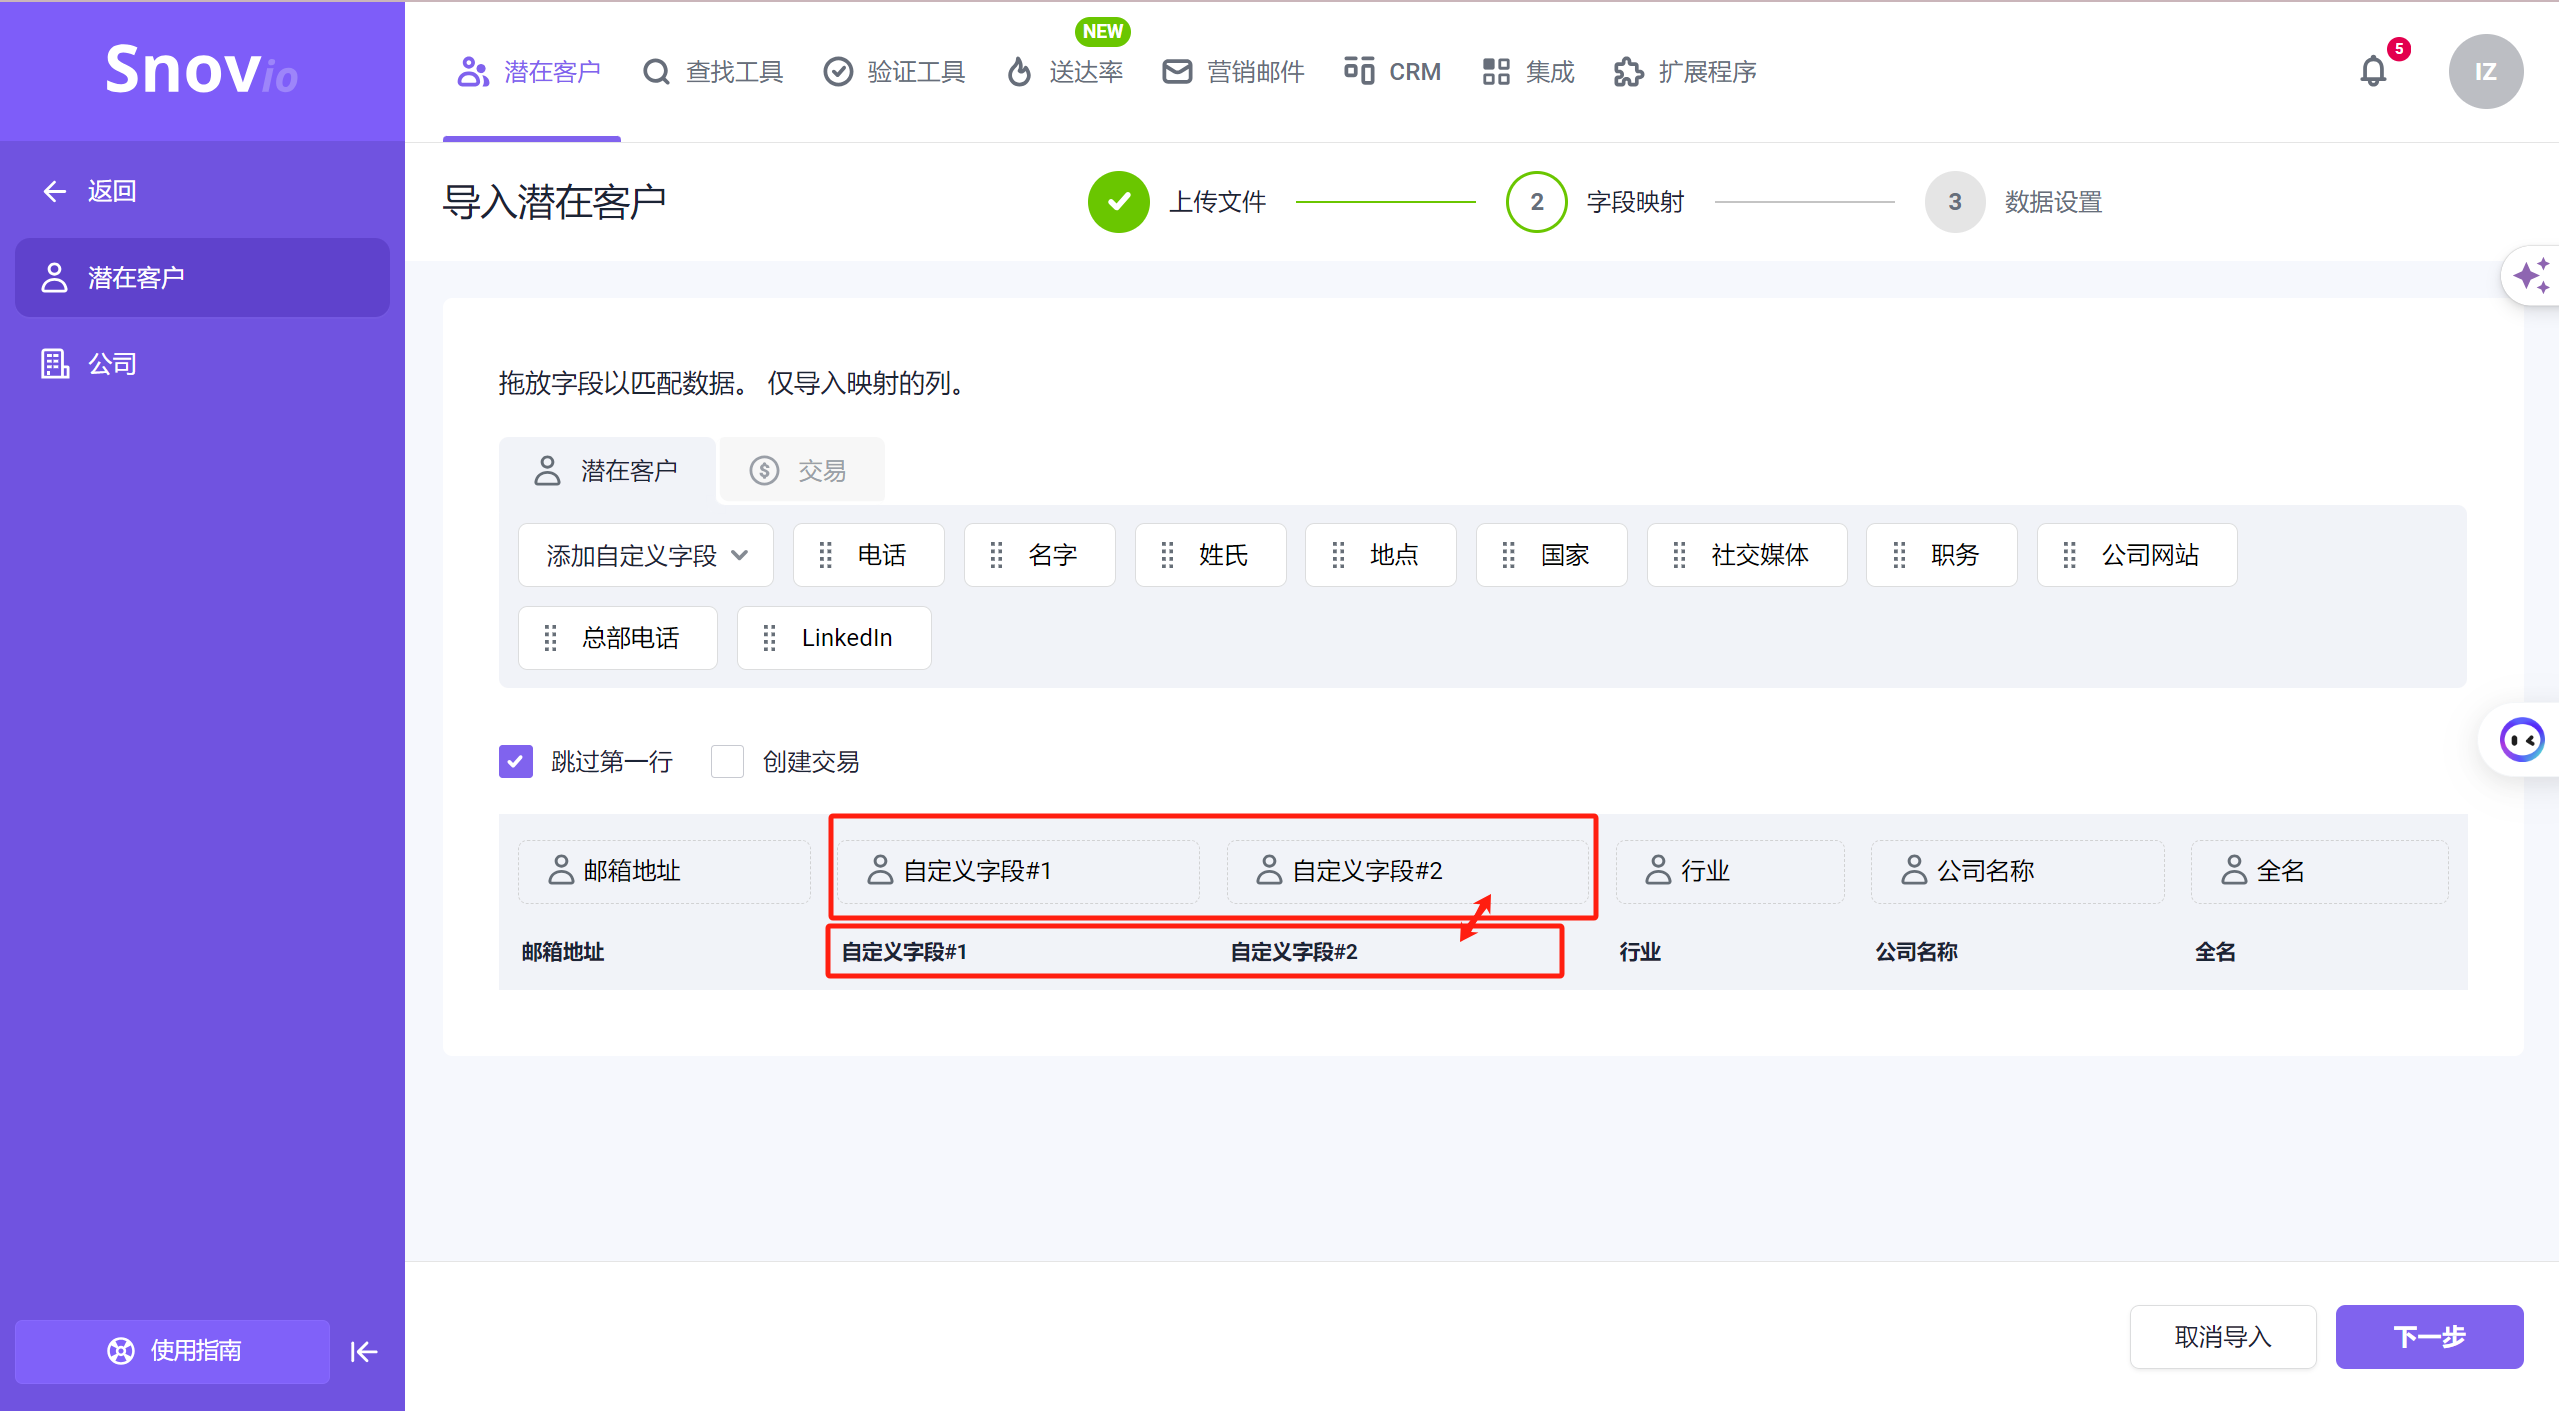The image size is (2559, 1411).
Task: Open the 扩展程序 menu
Action: 1685,72
